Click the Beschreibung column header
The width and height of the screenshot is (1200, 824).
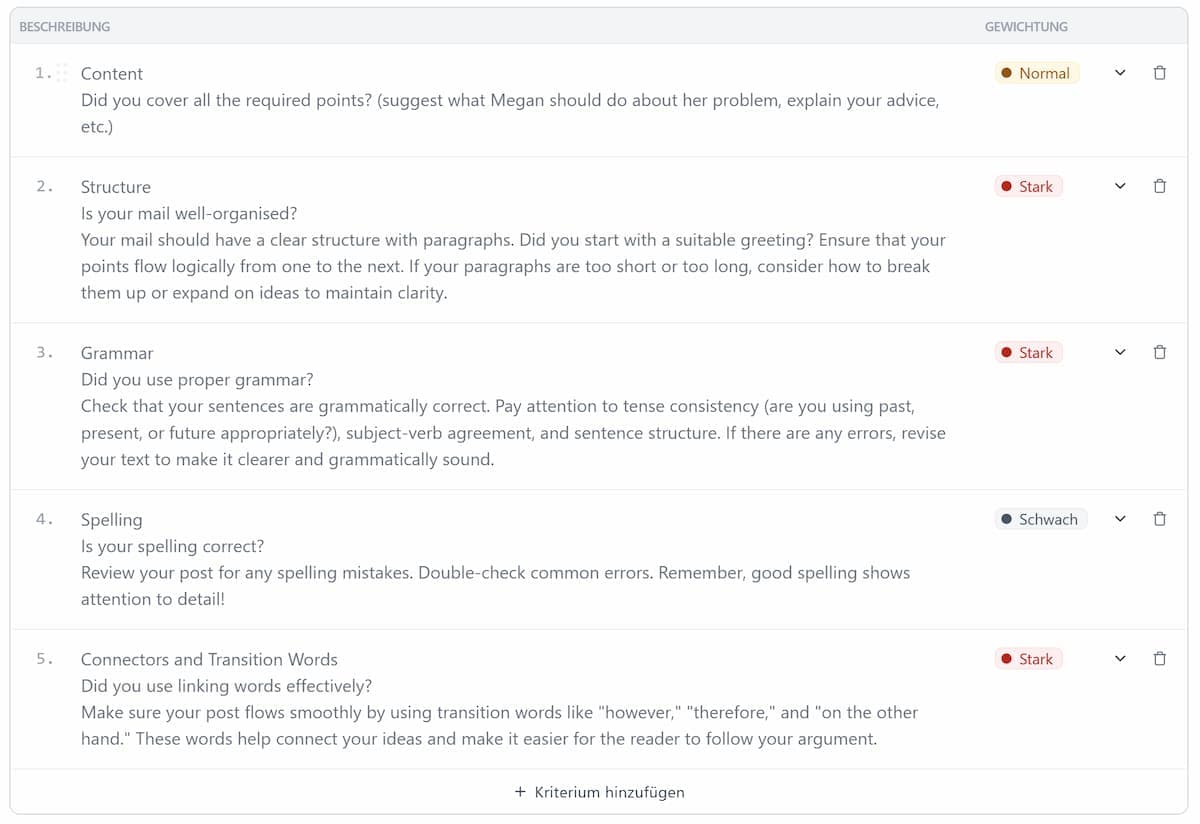(x=65, y=27)
